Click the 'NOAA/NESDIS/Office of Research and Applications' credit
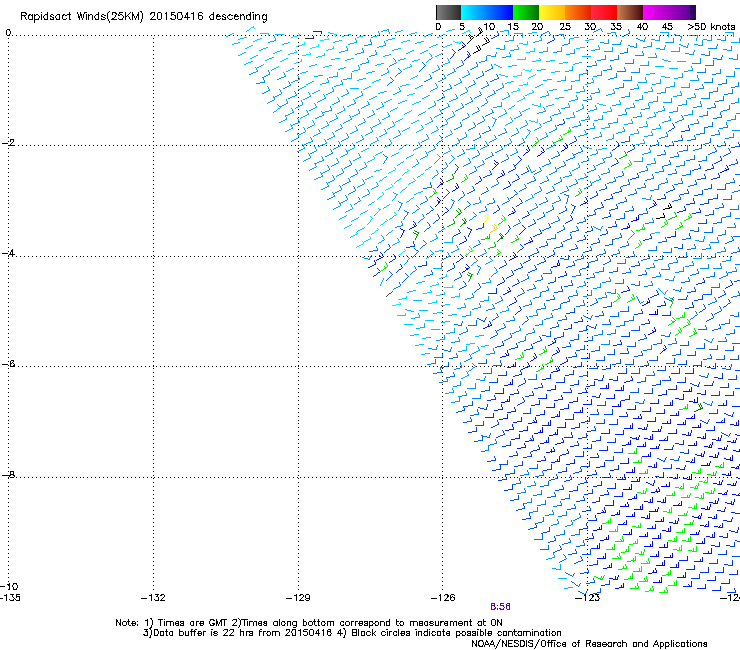740x650 pixels. coord(589,644)
